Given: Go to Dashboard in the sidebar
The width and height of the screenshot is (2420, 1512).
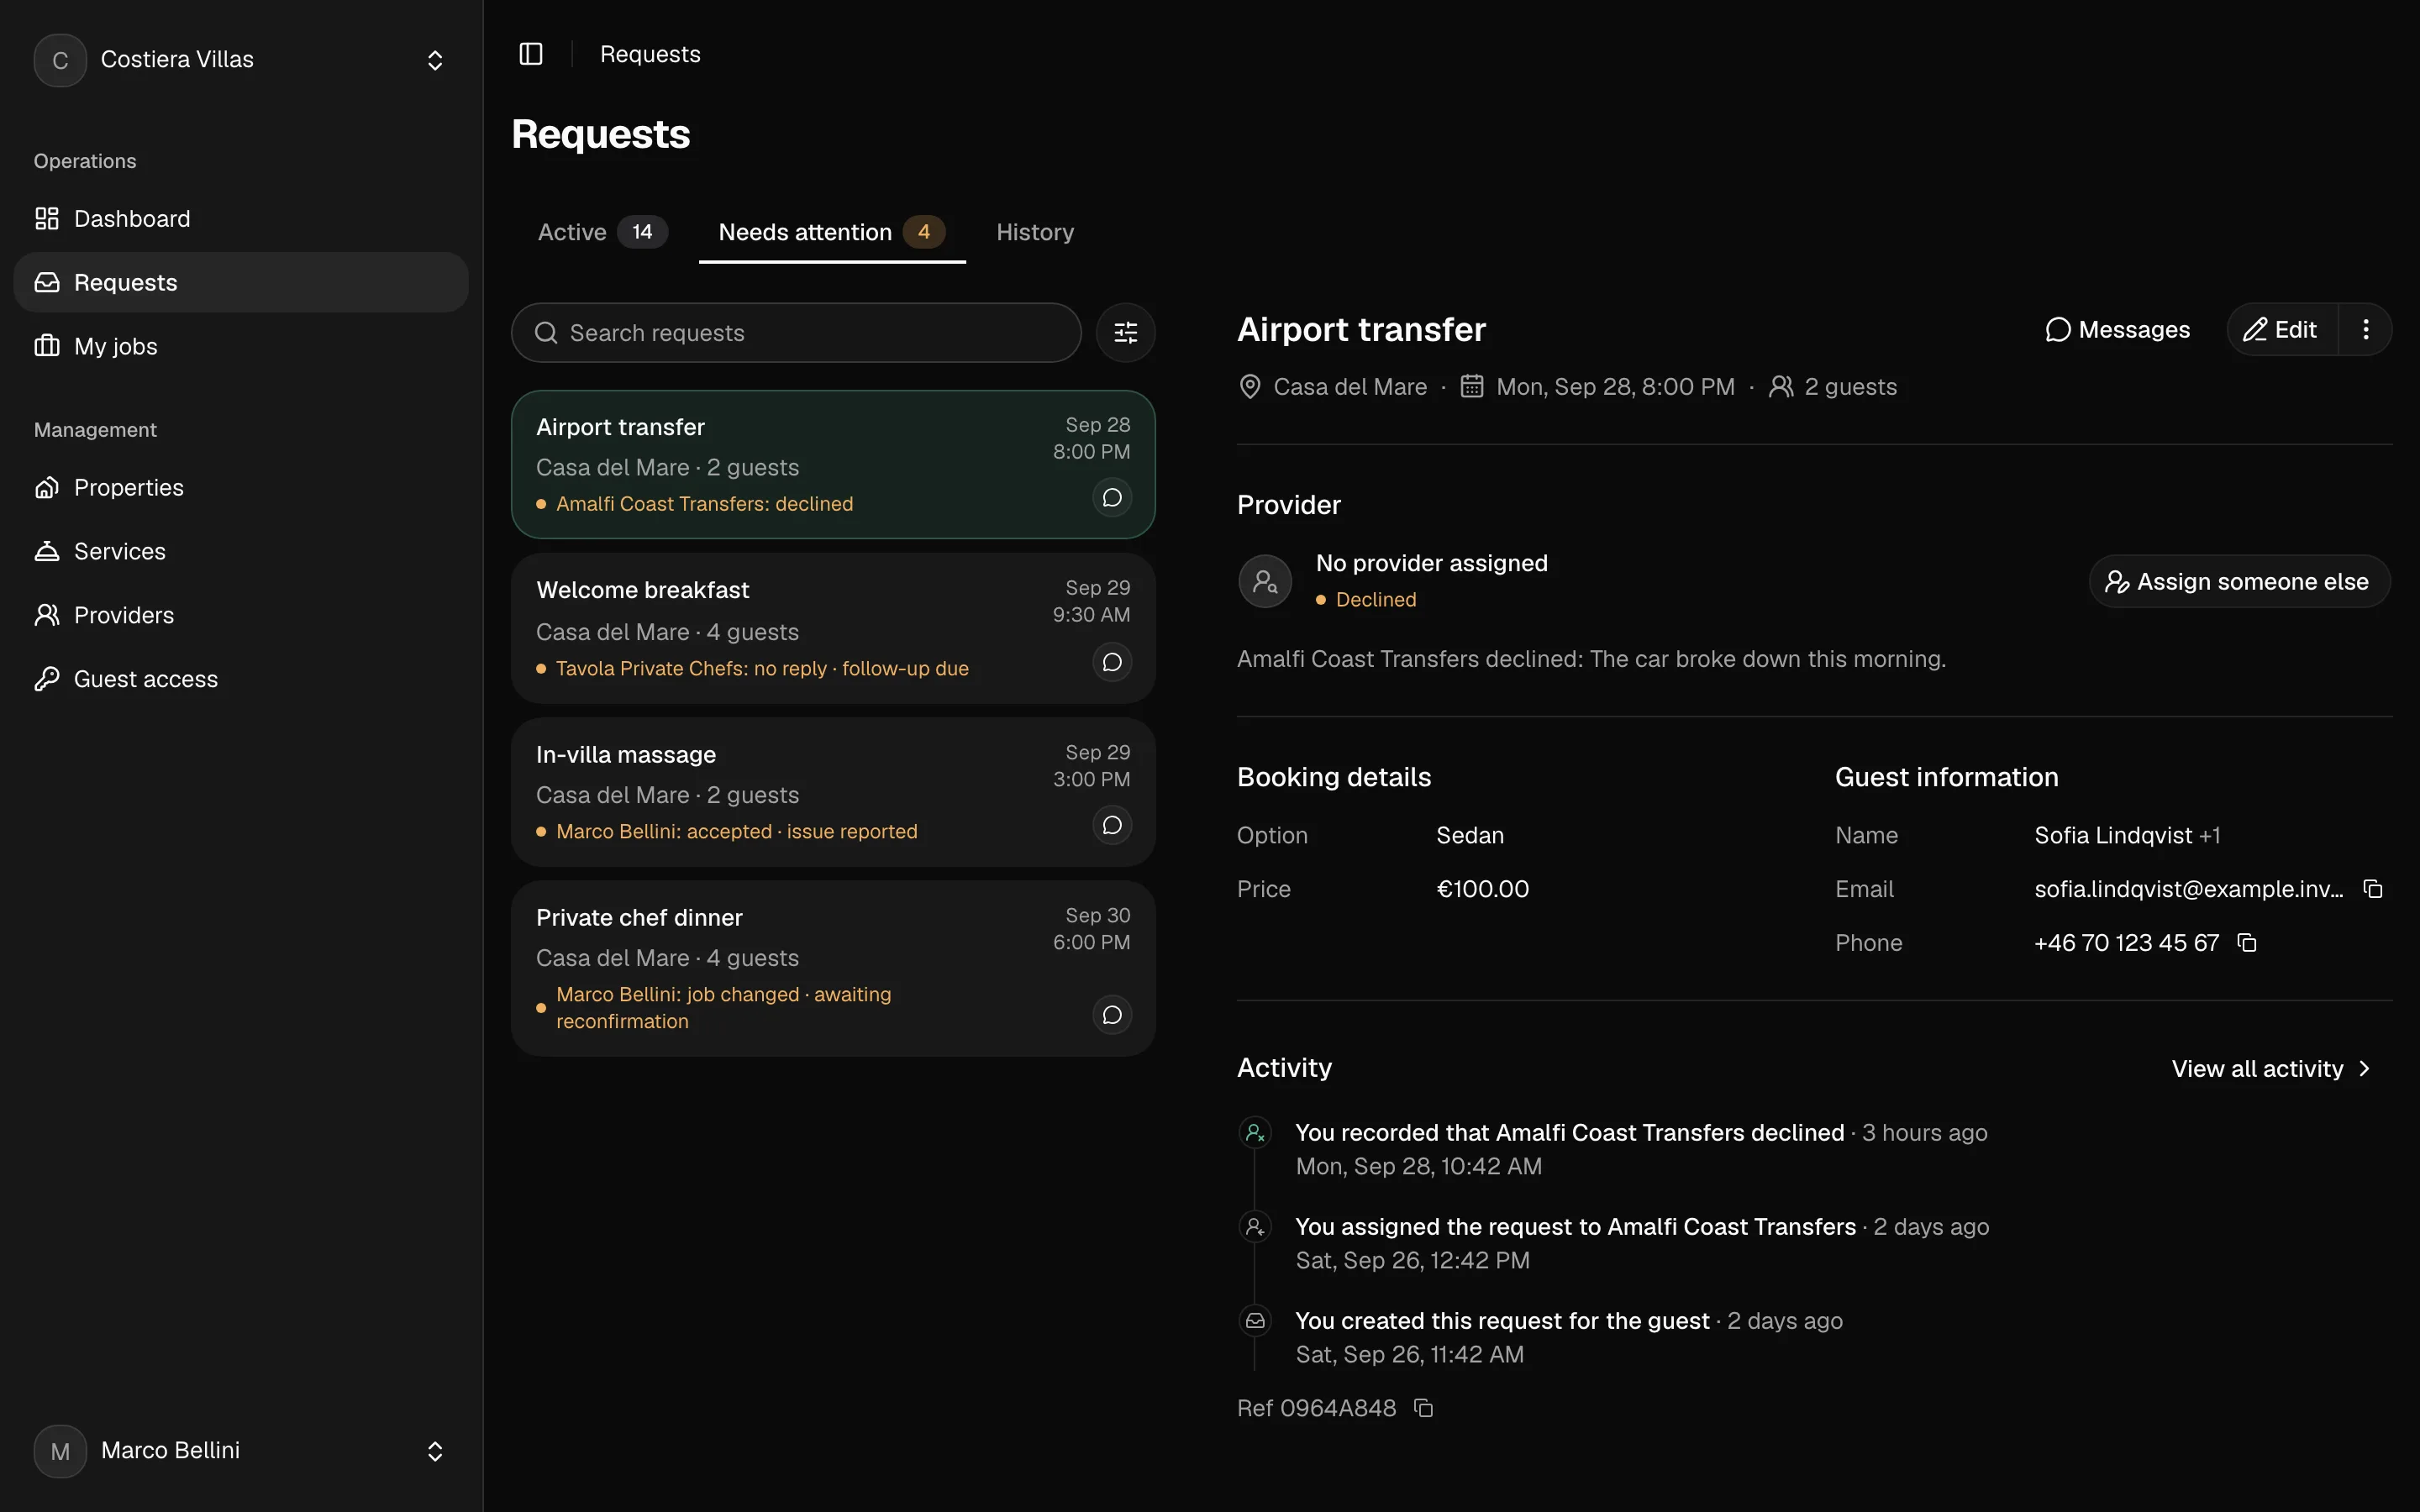Looking at the screenshot, I should coord(240,219).
